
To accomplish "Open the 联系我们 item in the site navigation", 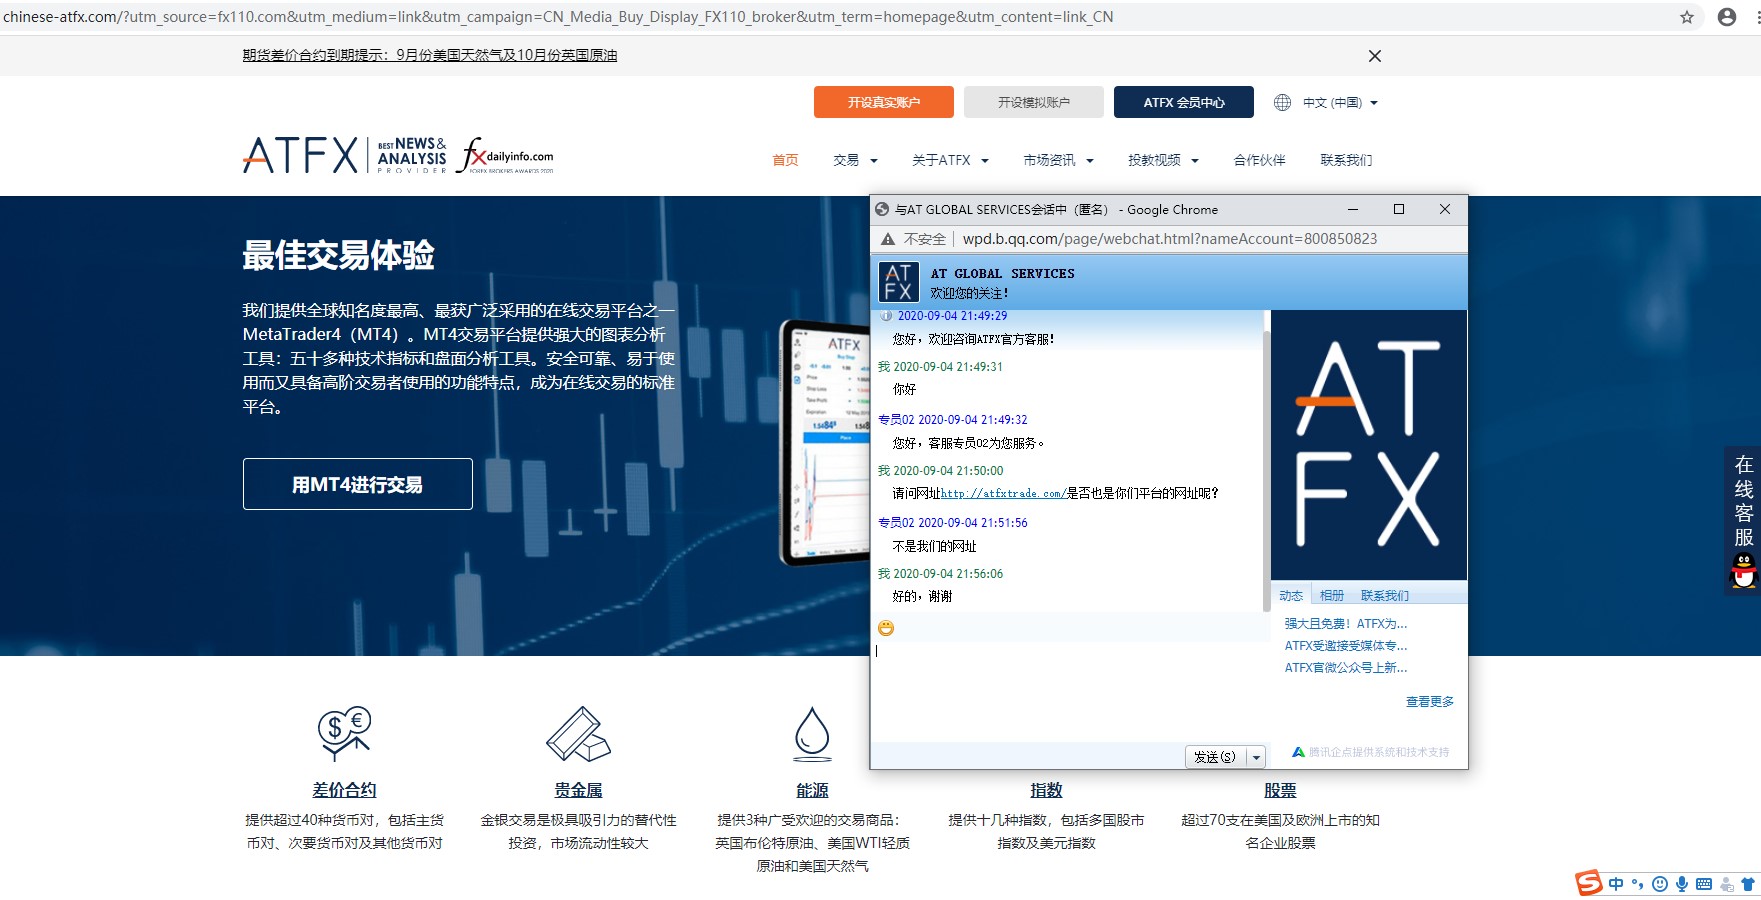I will tap(1346, 160).
